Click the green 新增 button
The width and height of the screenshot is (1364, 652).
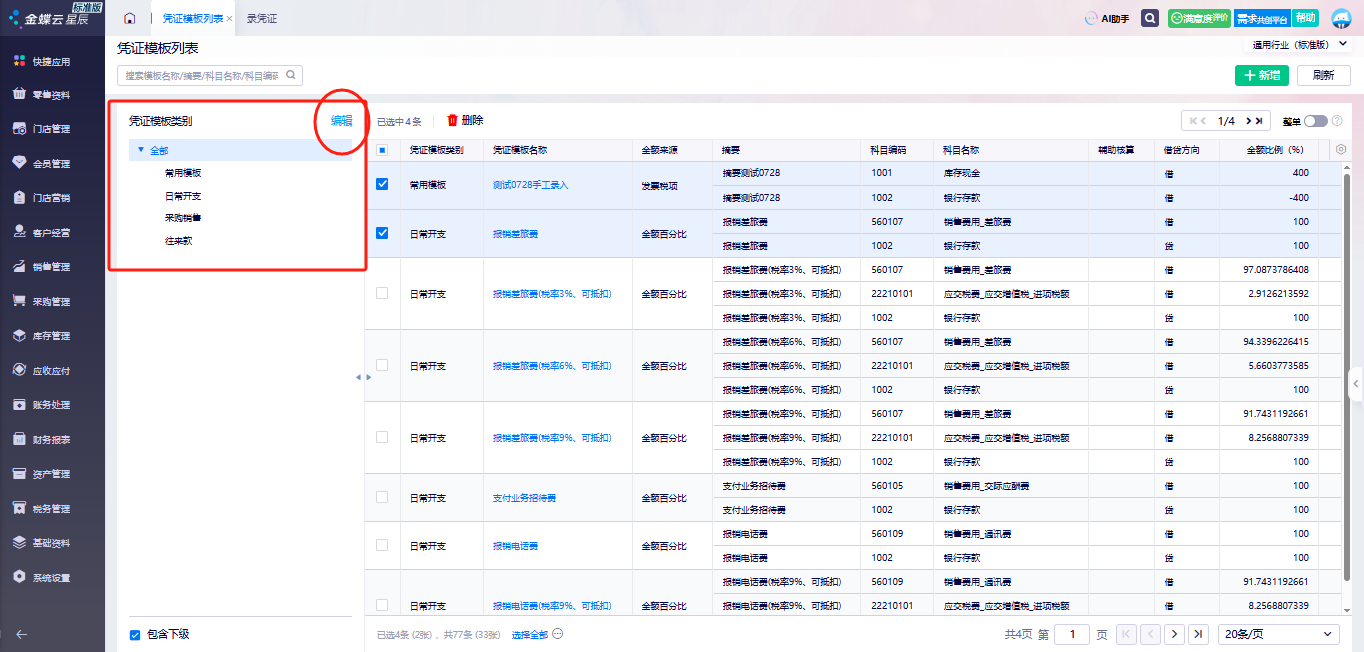(x=1261, y=75)
